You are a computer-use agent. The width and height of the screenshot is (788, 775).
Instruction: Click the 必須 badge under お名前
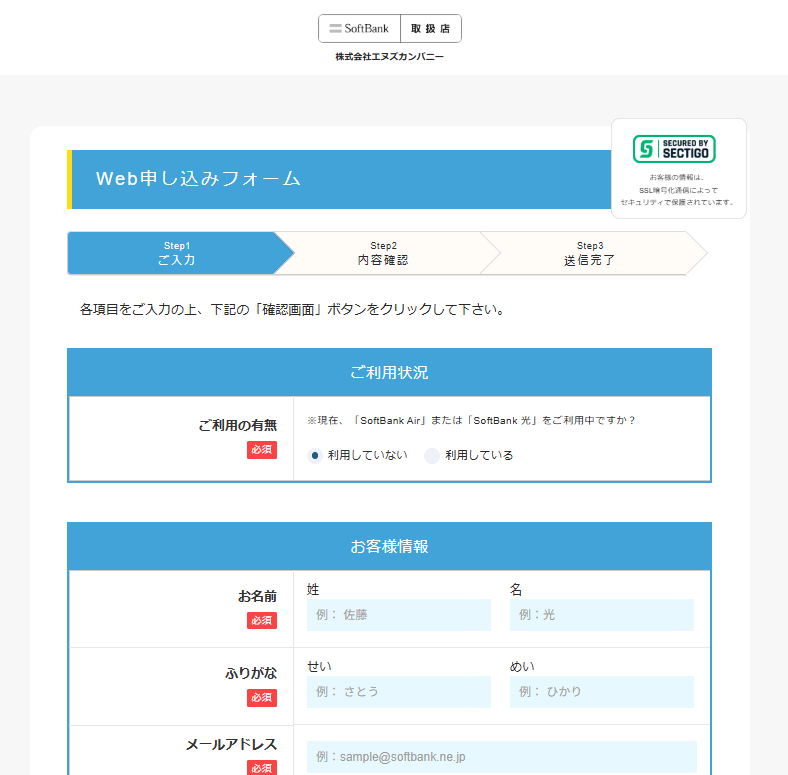coord(262,621)
